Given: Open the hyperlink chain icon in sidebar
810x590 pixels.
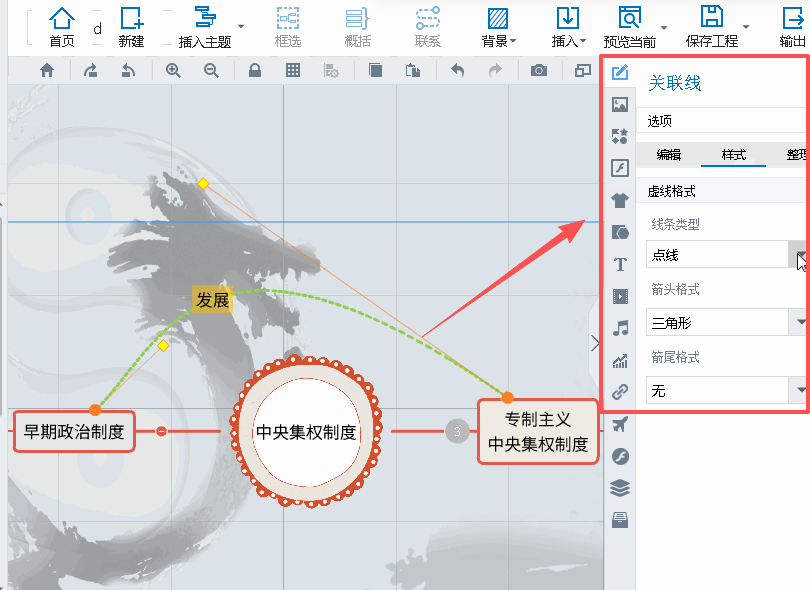Looking at the screenshot, I should pos(620,391).
